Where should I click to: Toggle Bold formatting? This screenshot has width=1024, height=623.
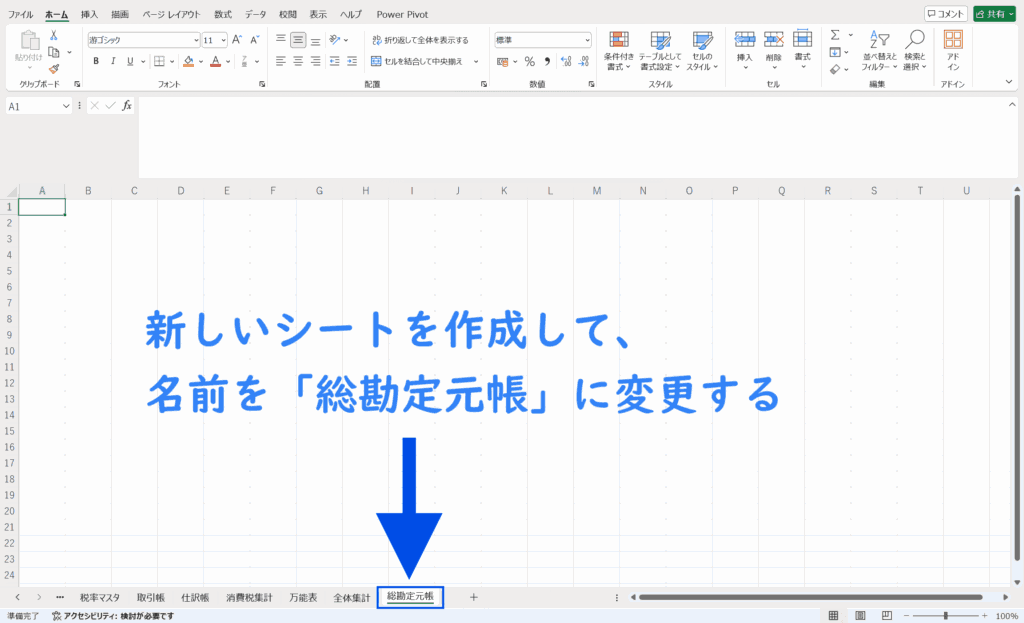[x=96, y=61]
